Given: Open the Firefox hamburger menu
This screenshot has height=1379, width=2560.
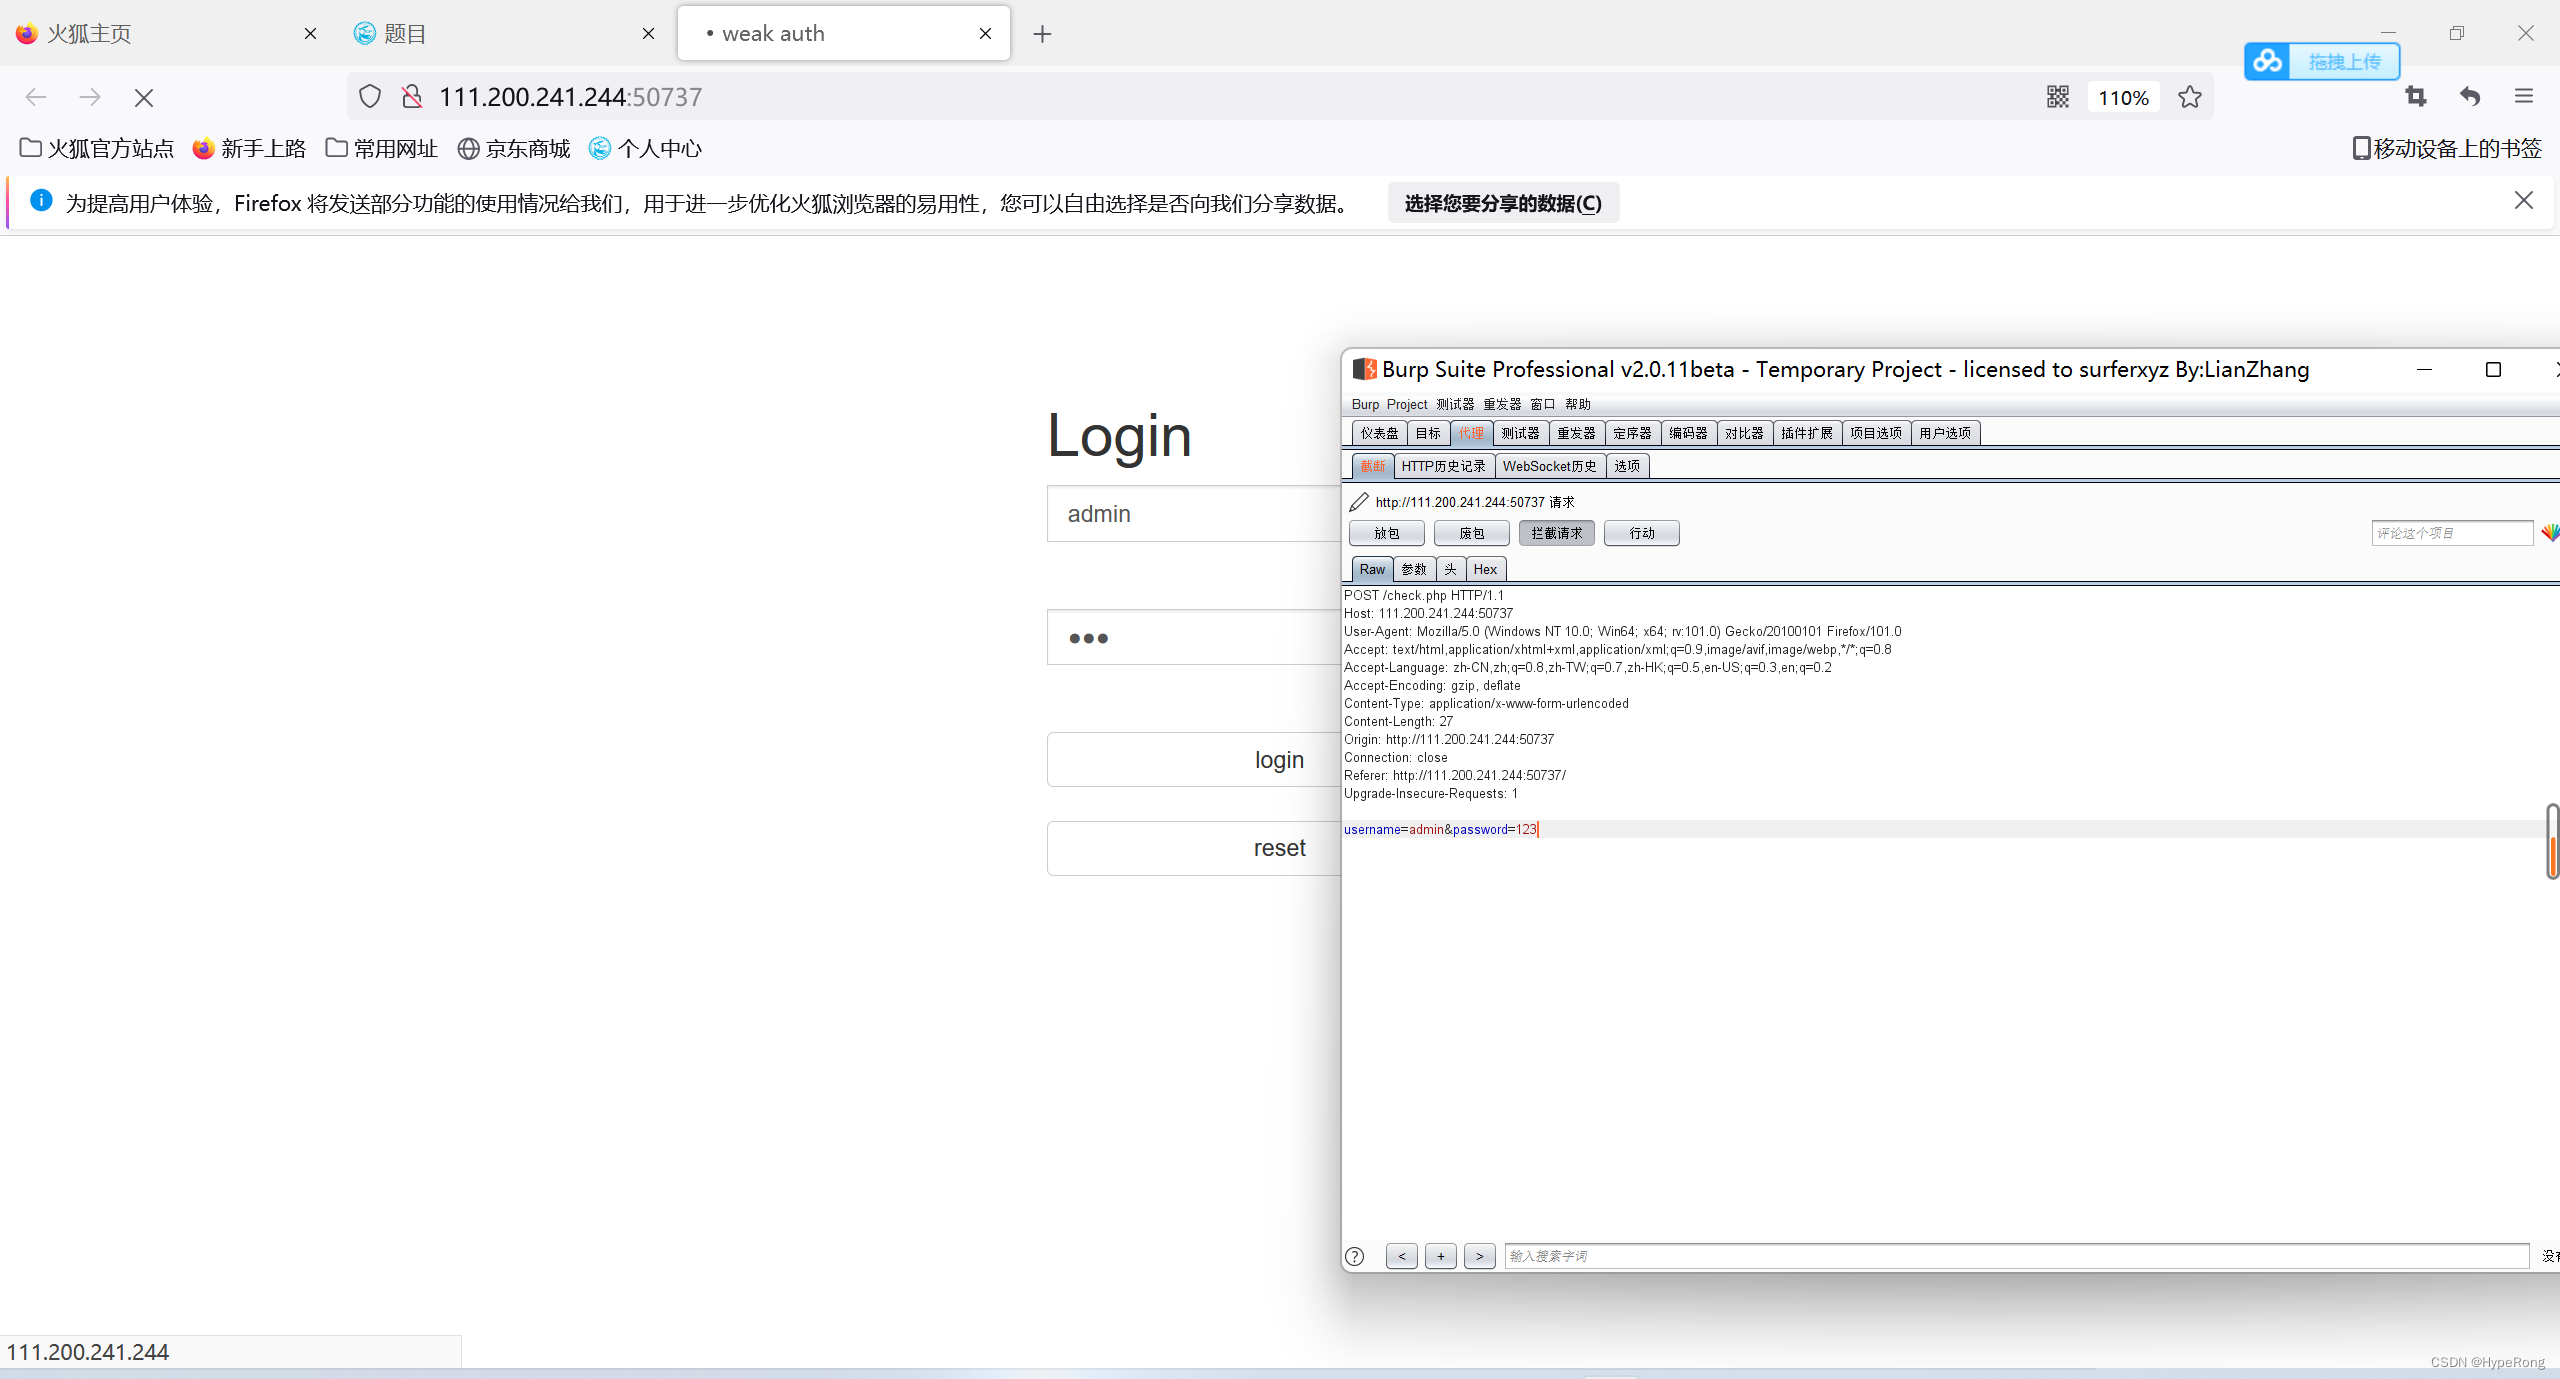Looking at the screenshot, I should tap(2524, 97).
